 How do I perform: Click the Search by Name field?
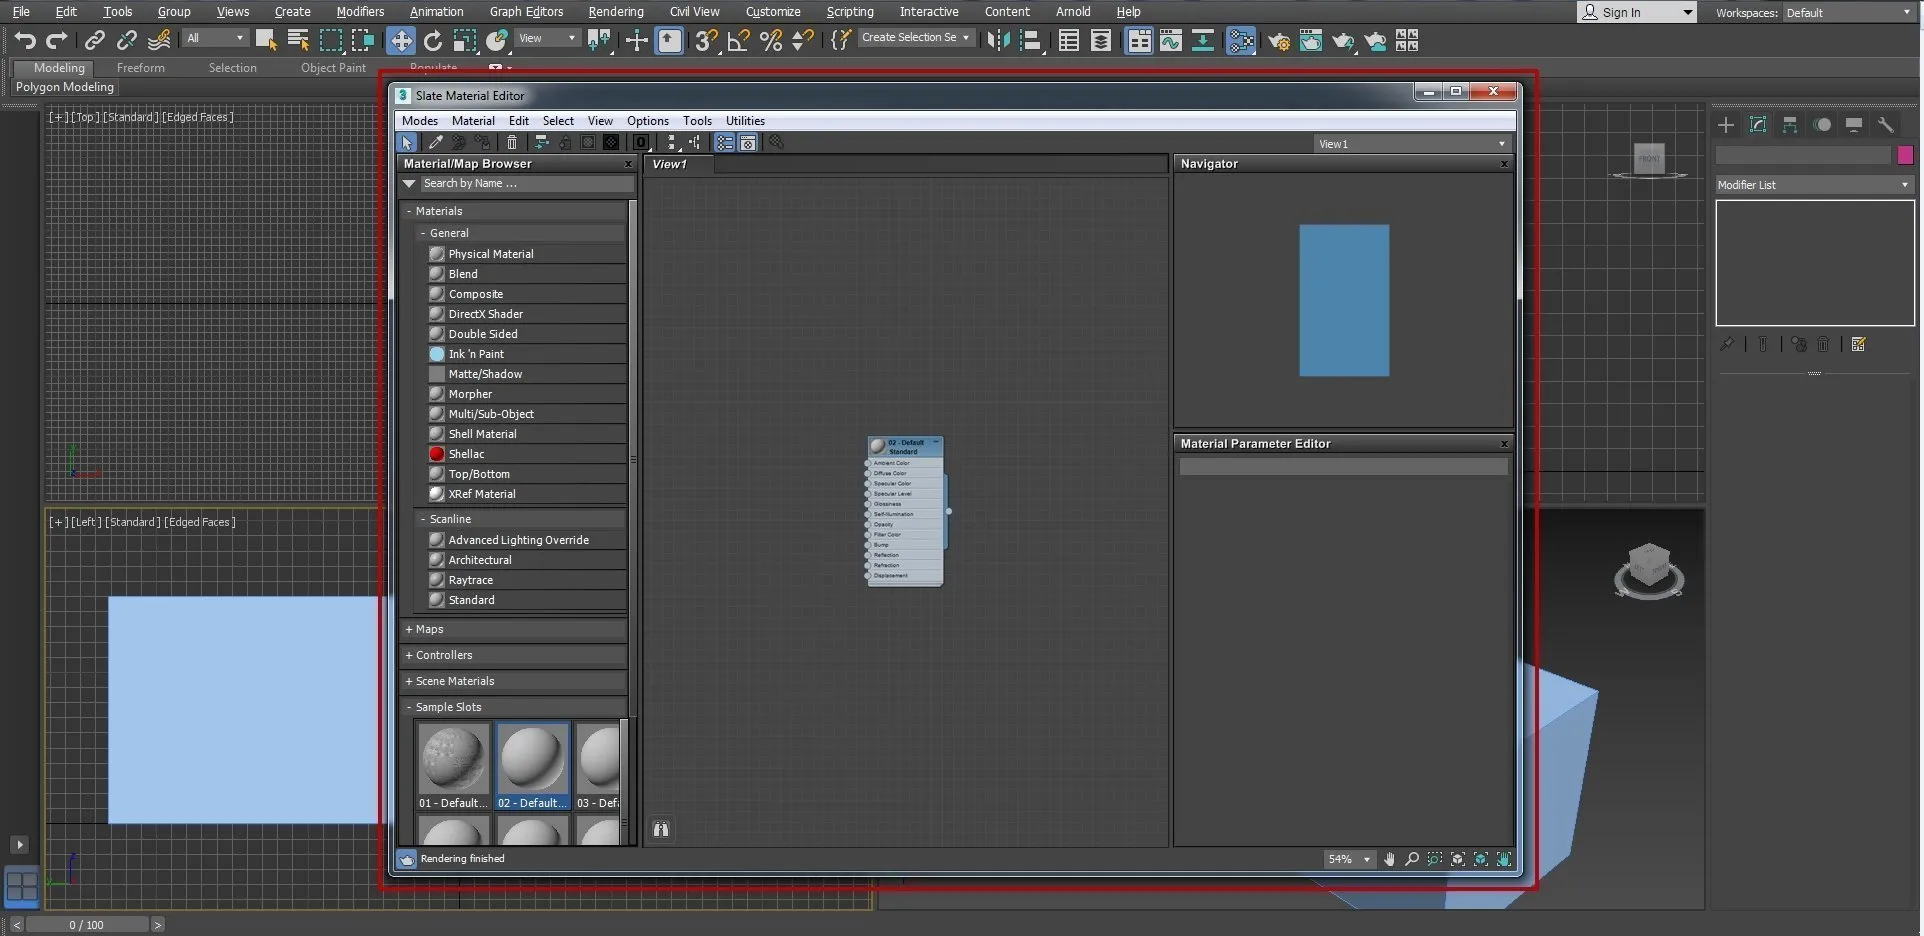[525, 184]
